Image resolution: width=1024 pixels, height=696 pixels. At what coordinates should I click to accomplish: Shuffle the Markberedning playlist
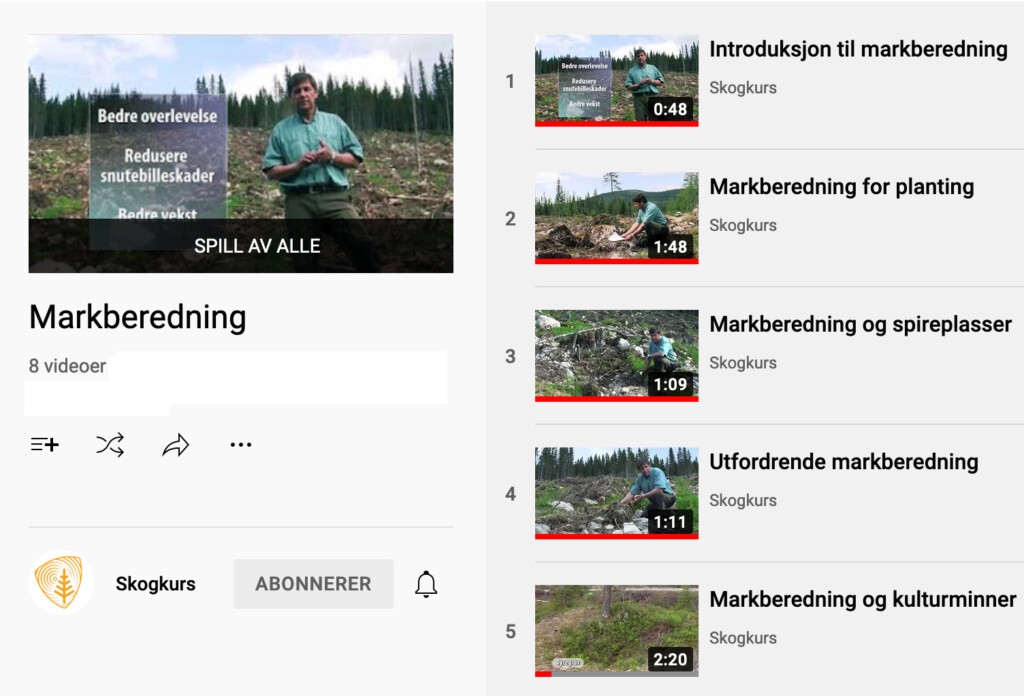pos(110,445)
